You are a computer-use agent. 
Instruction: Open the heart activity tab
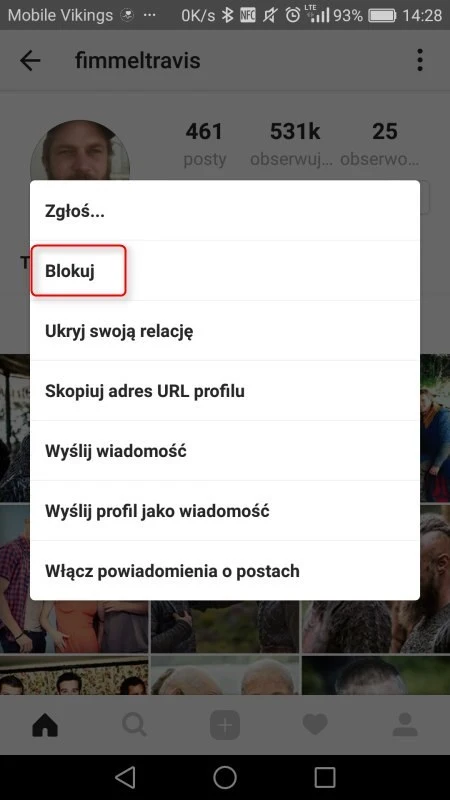[315, 724]
